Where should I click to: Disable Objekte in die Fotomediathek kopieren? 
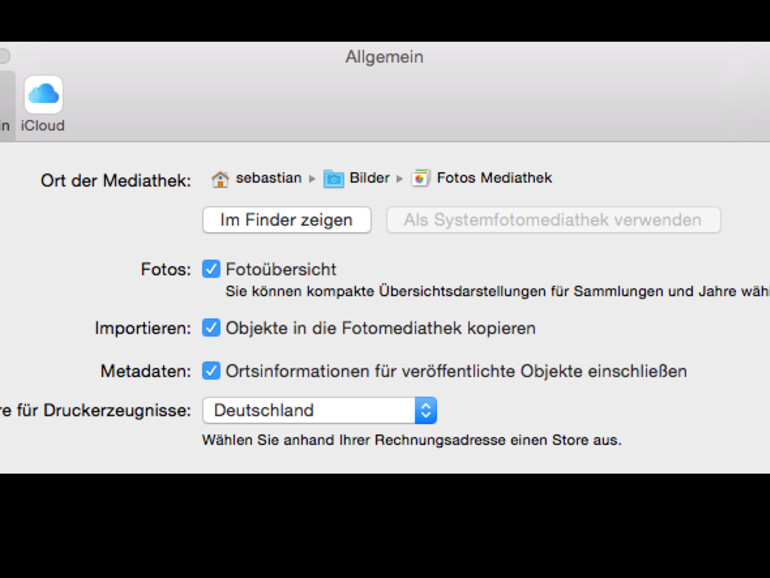(211, 328)
